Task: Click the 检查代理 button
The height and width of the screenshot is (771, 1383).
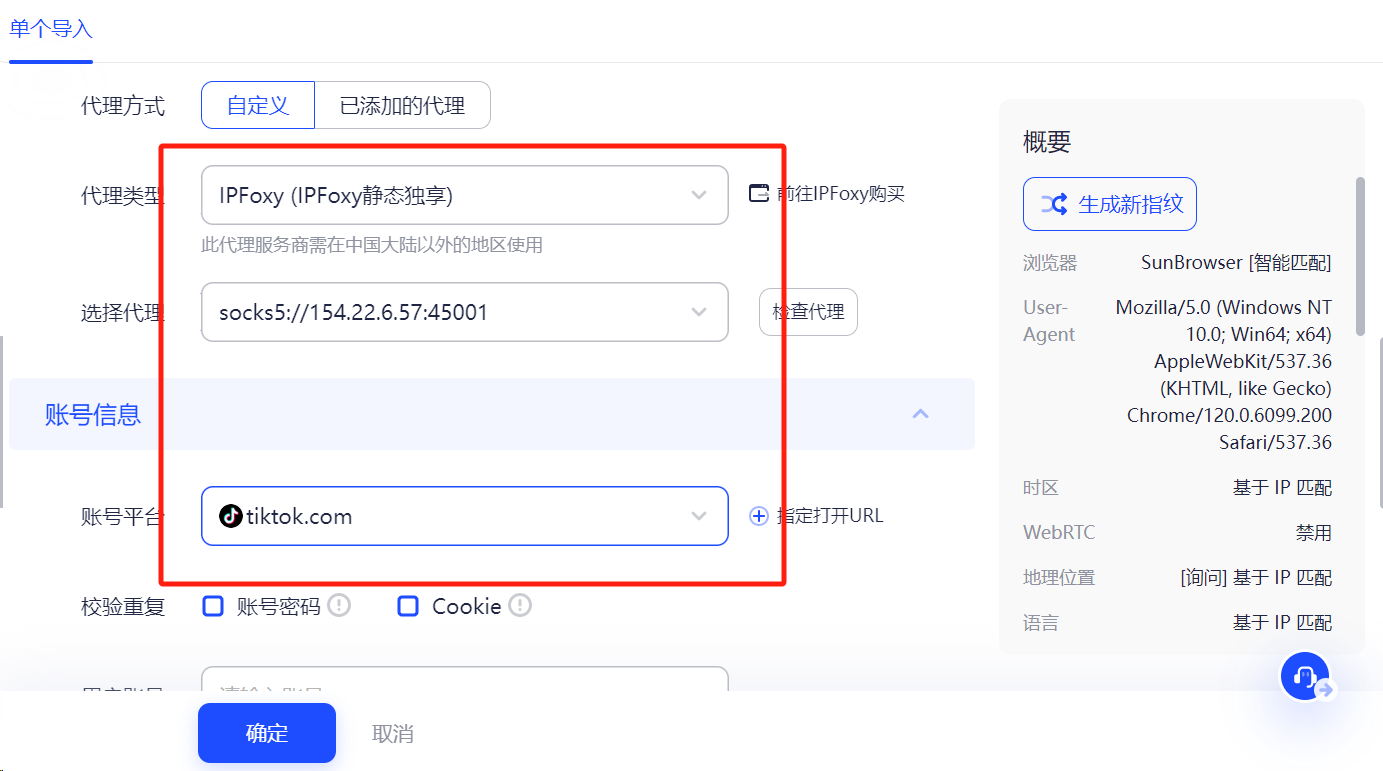Action: [808, 313]
